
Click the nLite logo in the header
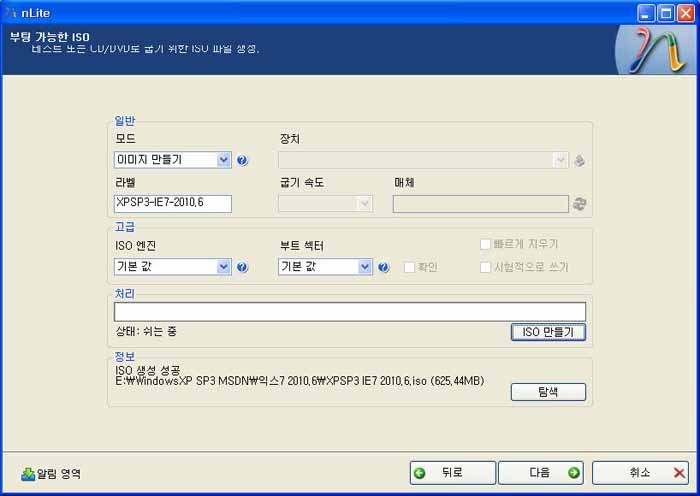[x=655, y=50]
